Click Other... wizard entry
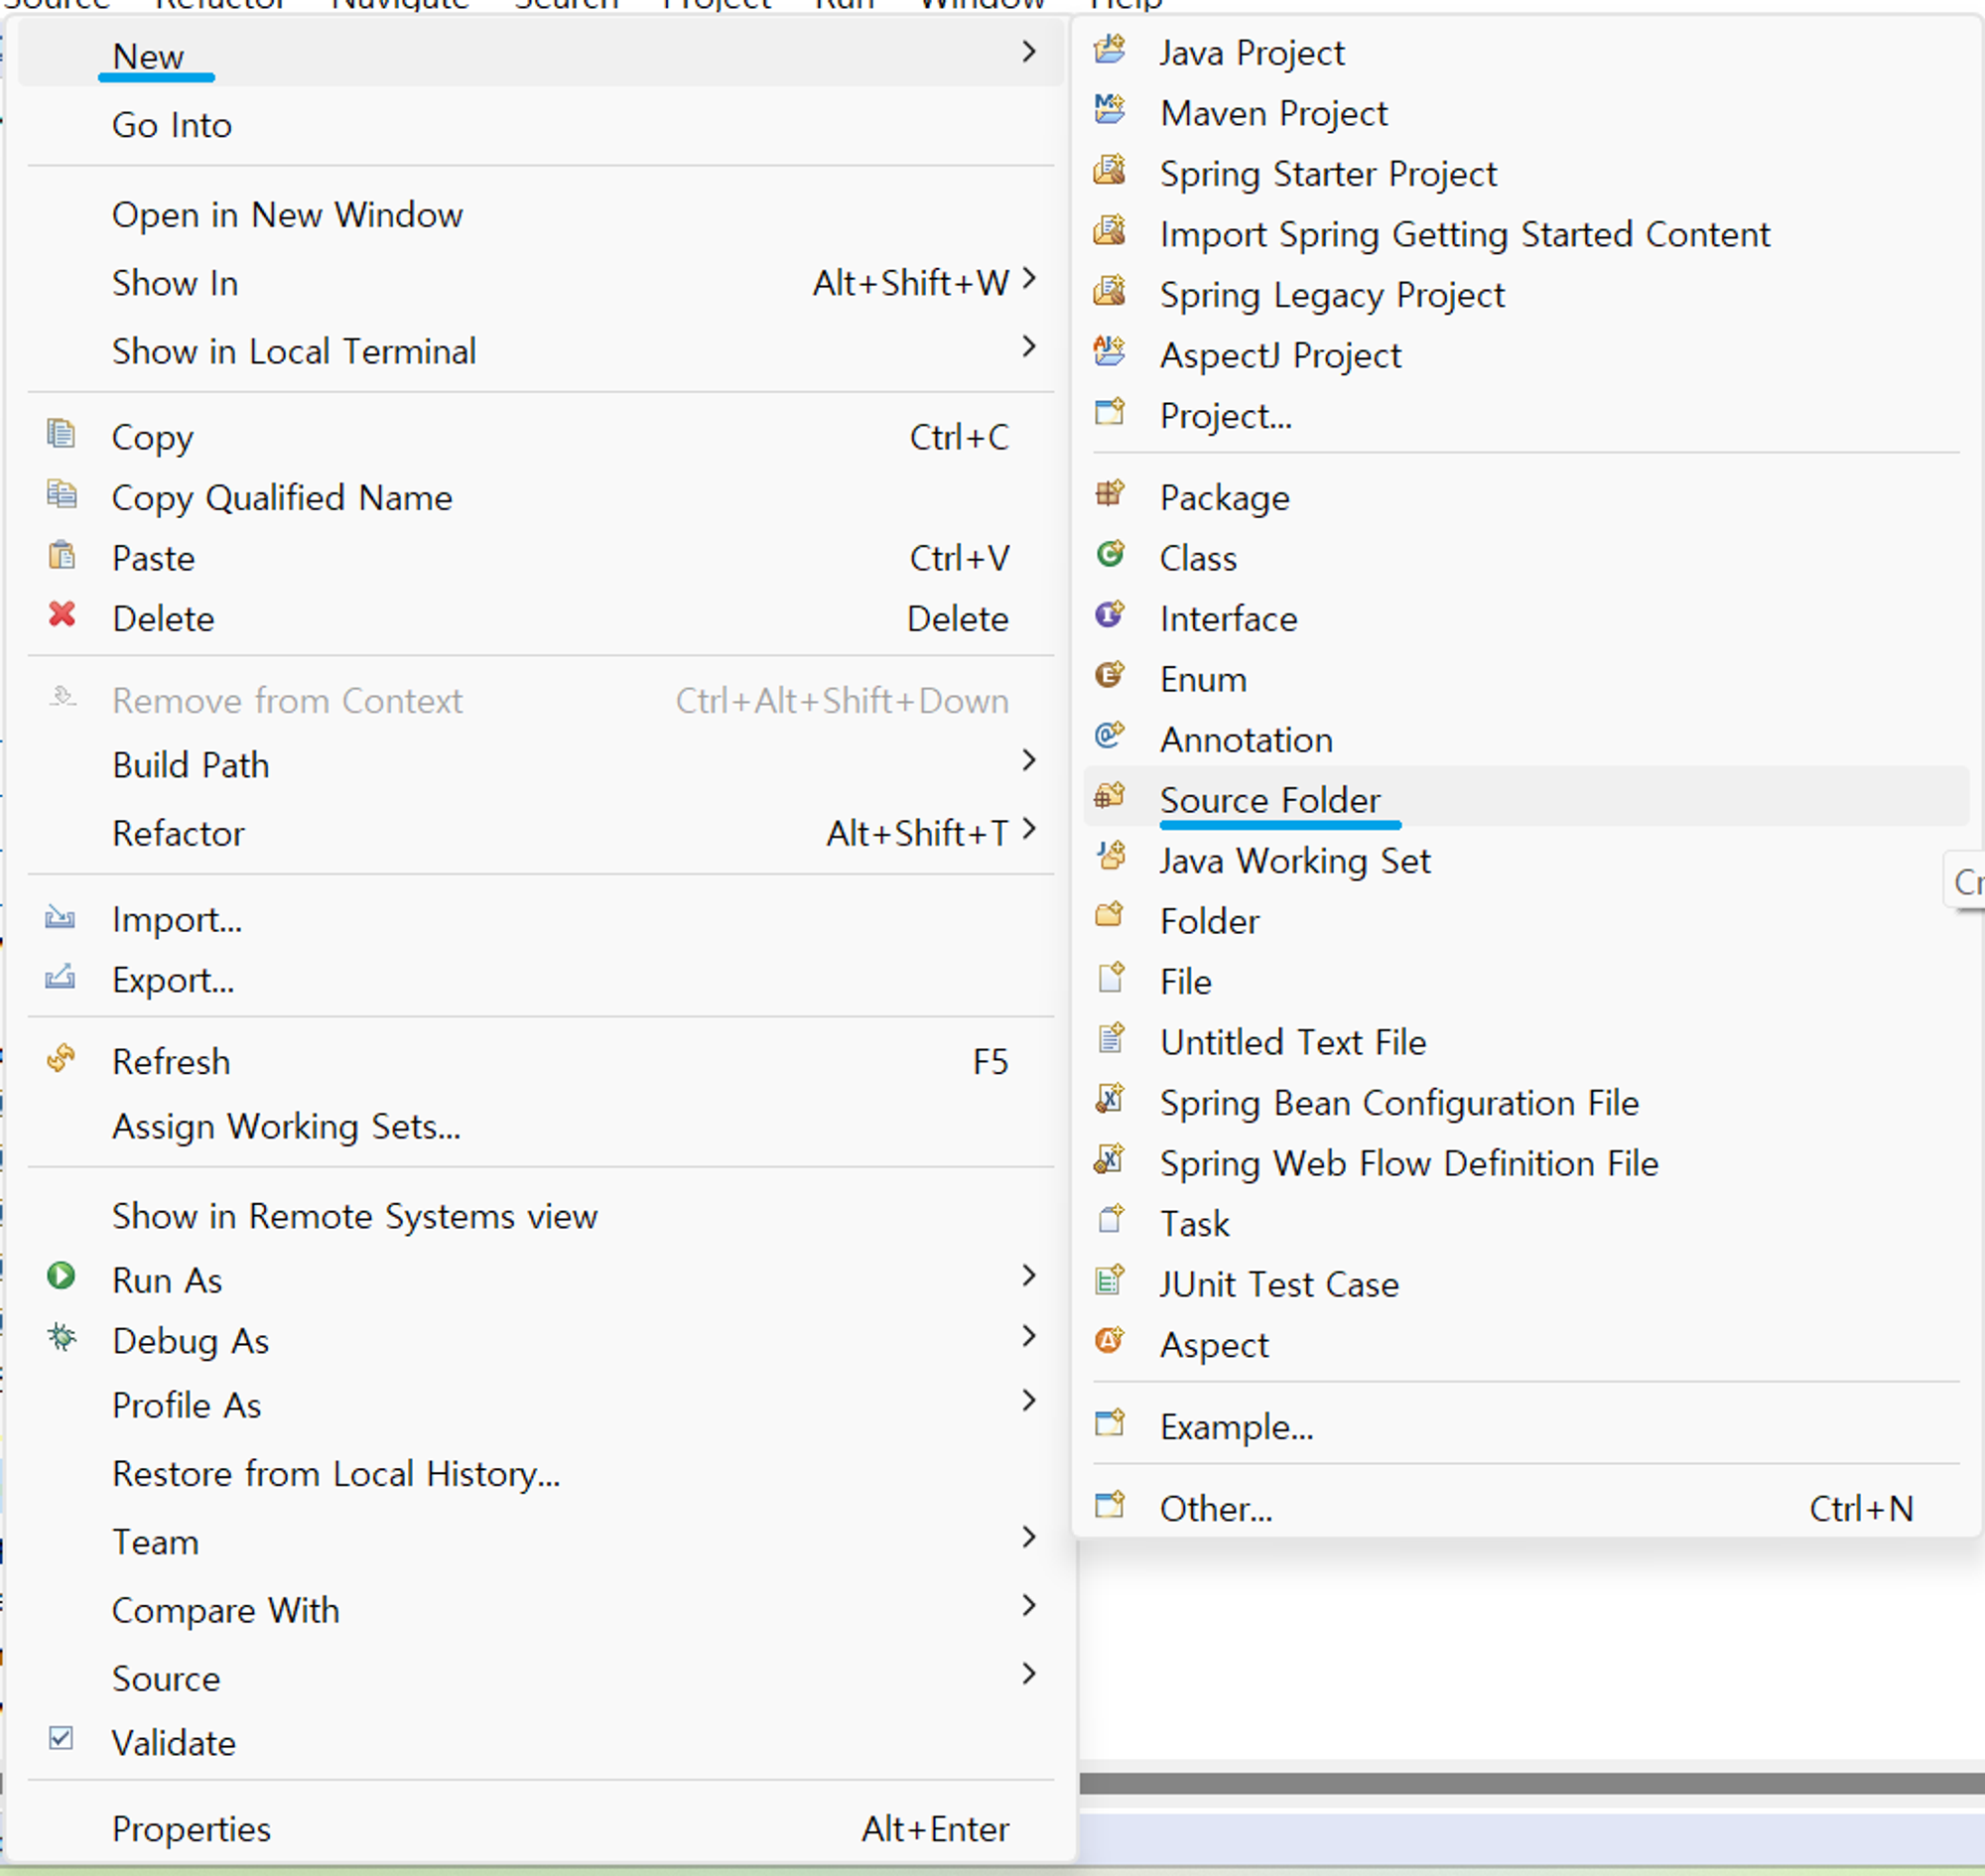Viewport: 1985px width, 1876px height. coord(1215,1509)
